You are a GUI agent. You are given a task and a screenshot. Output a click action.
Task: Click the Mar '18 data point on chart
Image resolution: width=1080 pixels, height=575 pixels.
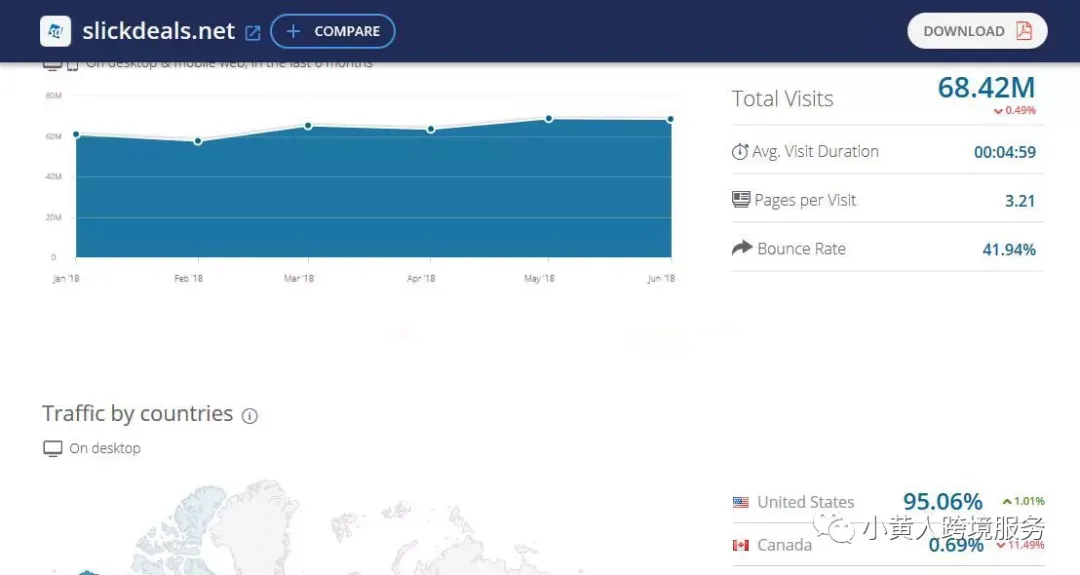(308, 126)
